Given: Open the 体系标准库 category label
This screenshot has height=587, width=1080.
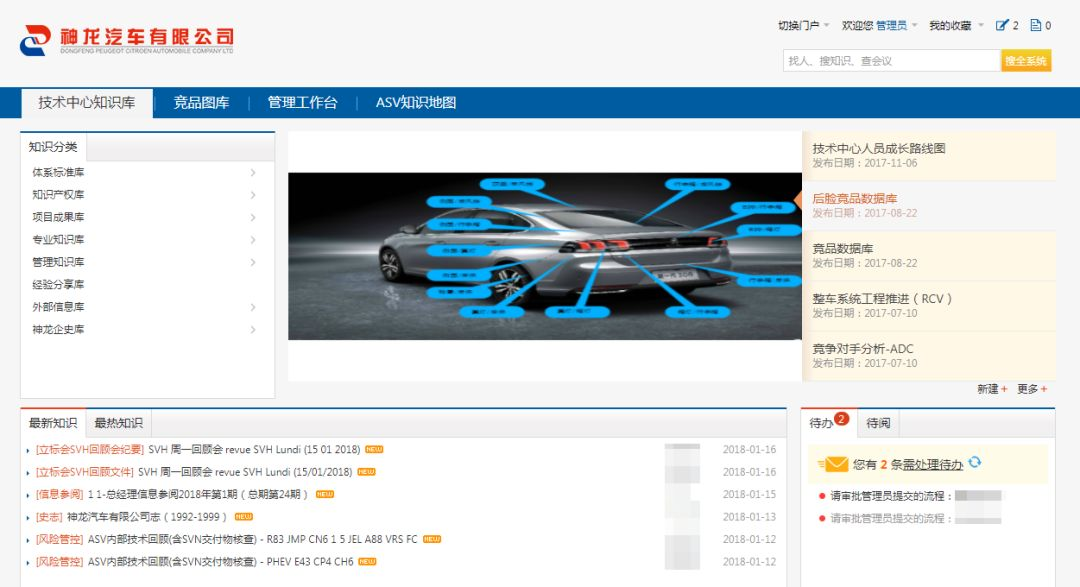Looking at the screenshot, I should [x=58, y=172].
